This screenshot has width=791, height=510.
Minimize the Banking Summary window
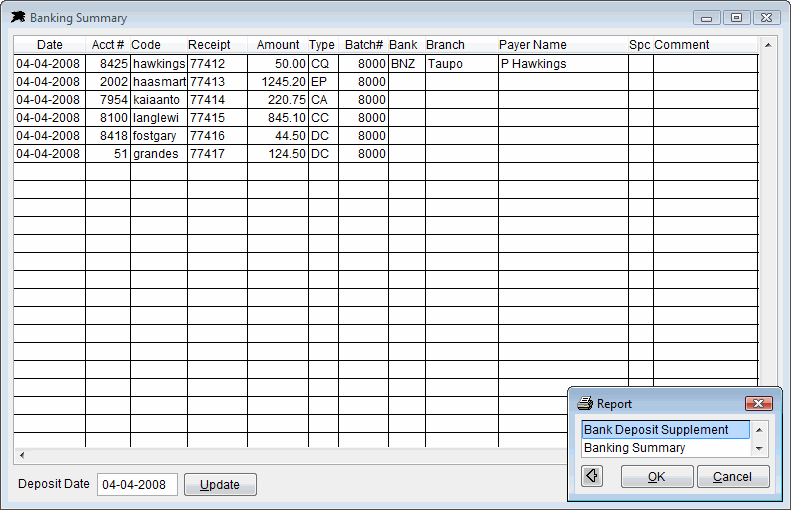tap(707, 18)
